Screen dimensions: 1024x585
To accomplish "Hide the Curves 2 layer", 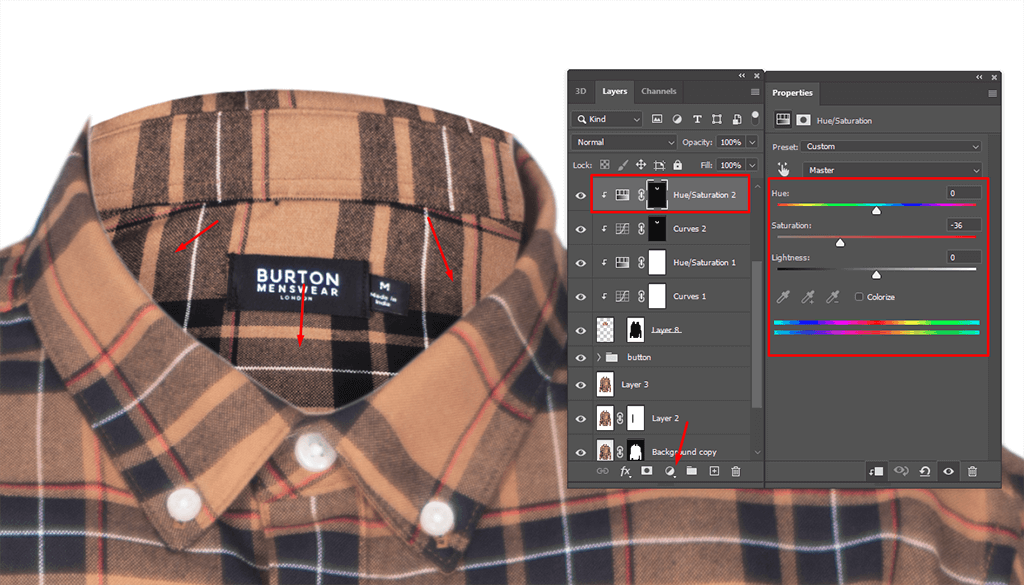I will 581,229.
